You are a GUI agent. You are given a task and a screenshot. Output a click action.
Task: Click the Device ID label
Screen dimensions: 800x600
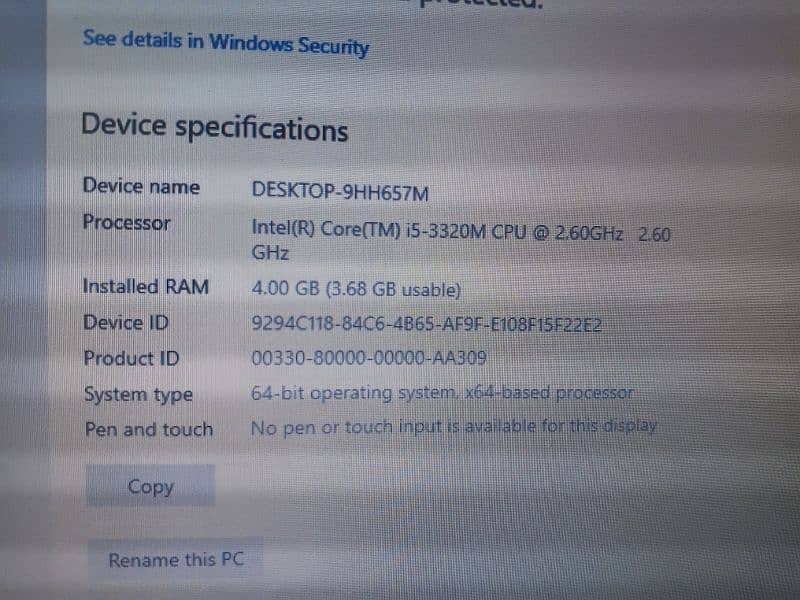click(126, 322)
